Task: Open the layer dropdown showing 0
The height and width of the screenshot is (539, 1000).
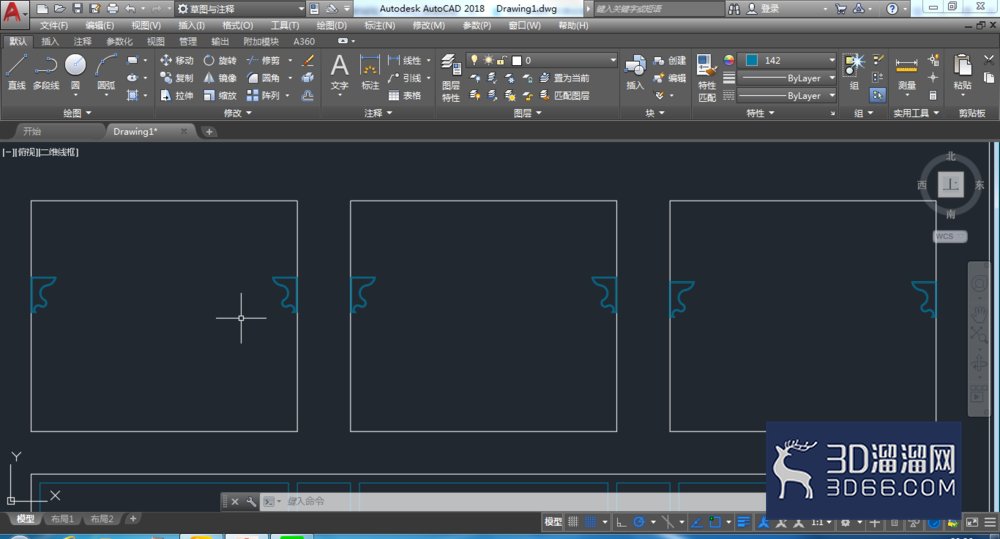Action: click(x=541, y=60)
